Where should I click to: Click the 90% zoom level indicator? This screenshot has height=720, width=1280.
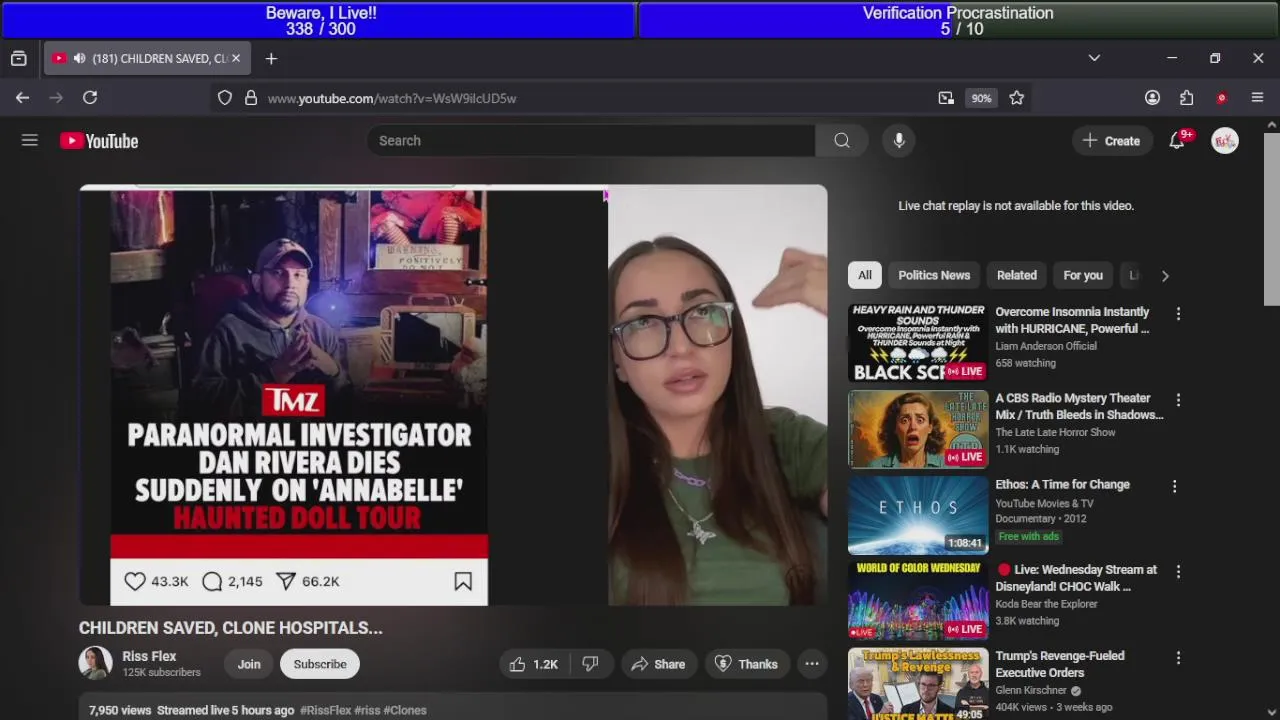click(x=981, y=98)
